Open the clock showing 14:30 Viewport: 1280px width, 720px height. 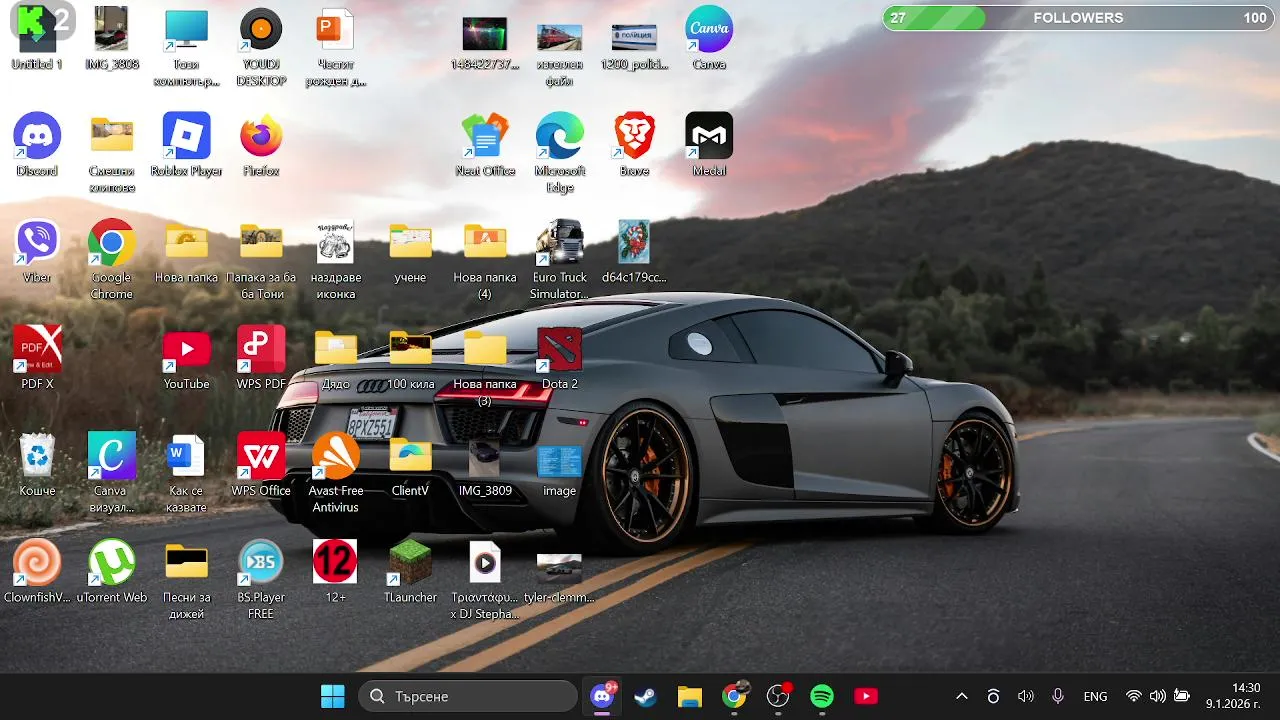[1233, 696]
